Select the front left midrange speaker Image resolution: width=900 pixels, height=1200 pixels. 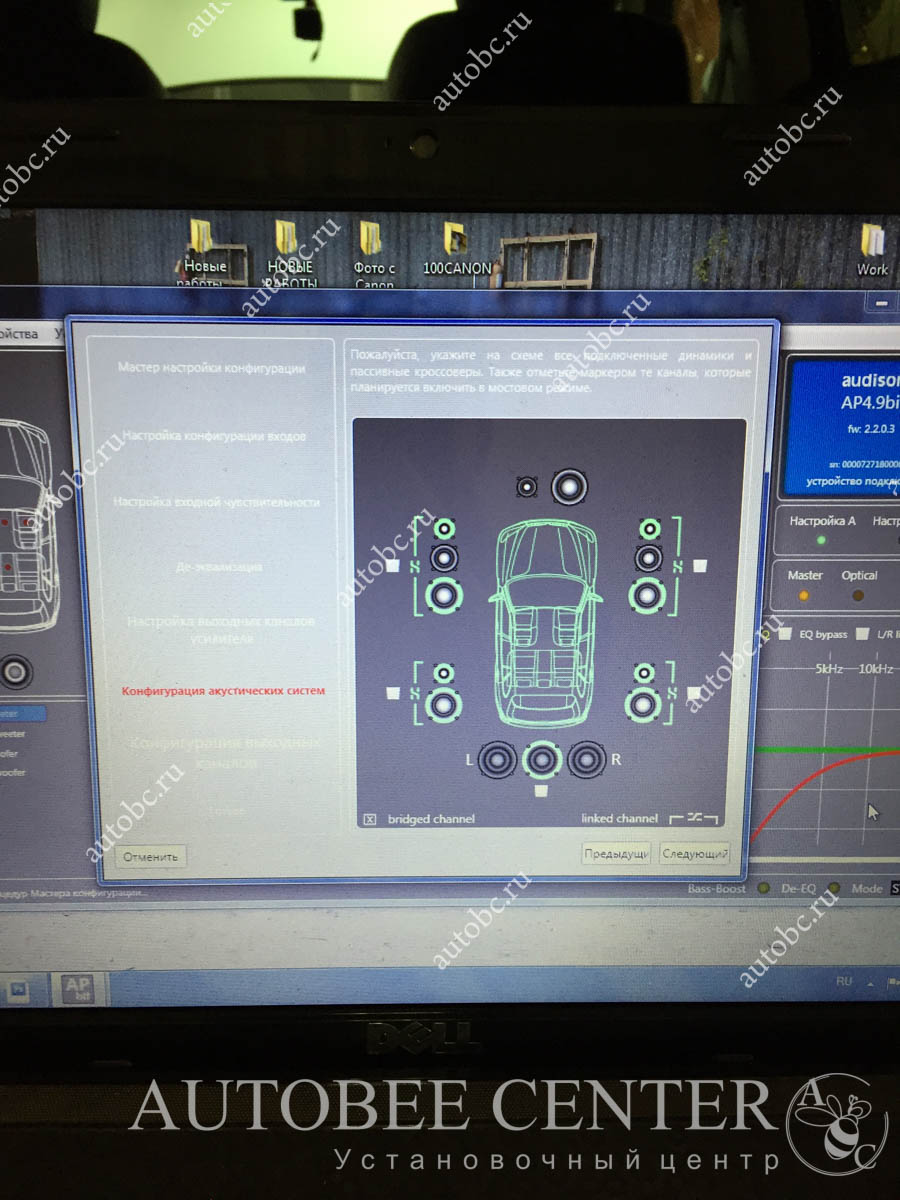[444, 558]
